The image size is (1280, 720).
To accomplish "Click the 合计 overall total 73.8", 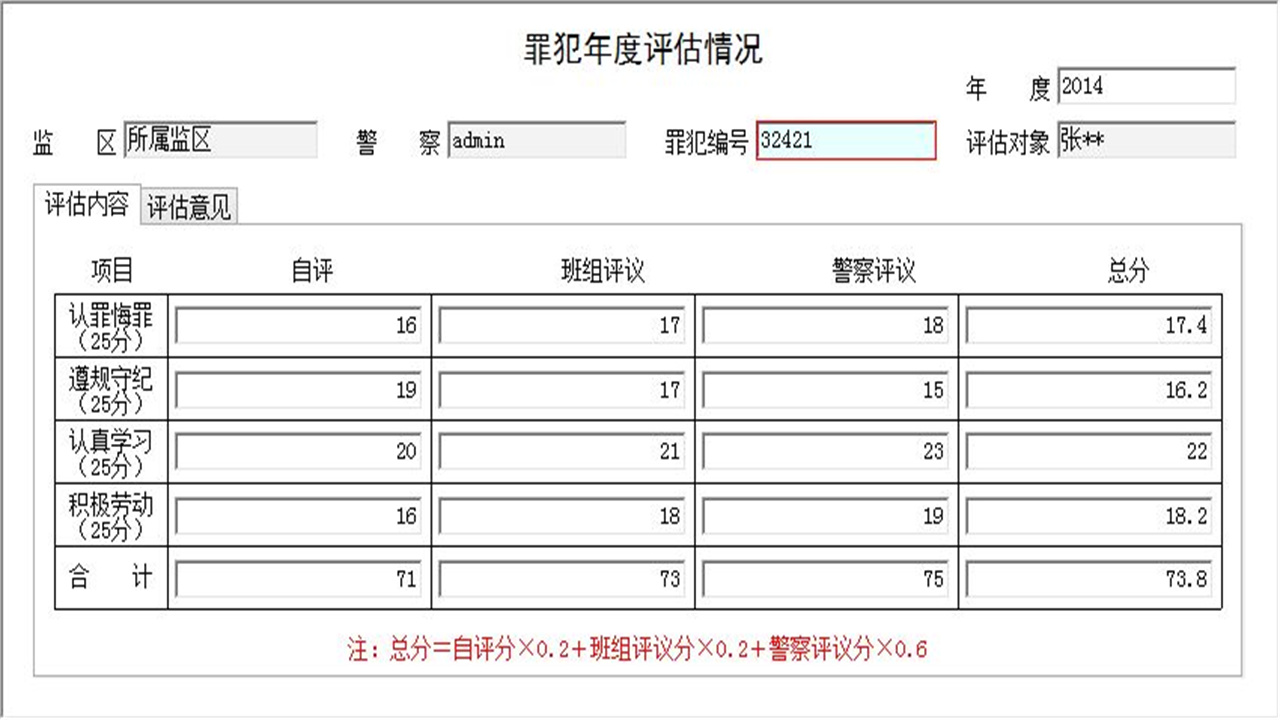I will point(1090,578).
